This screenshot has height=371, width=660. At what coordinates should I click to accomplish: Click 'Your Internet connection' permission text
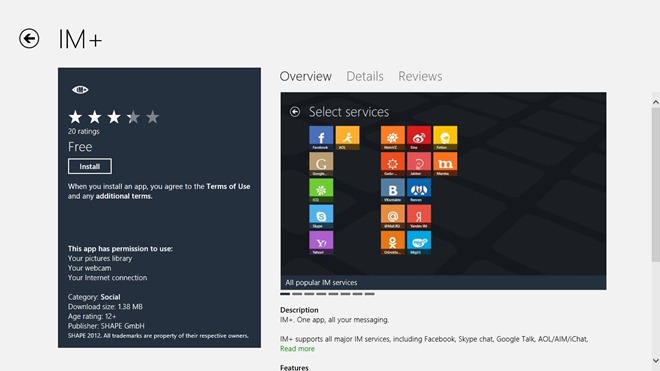(x=107, y=278)
